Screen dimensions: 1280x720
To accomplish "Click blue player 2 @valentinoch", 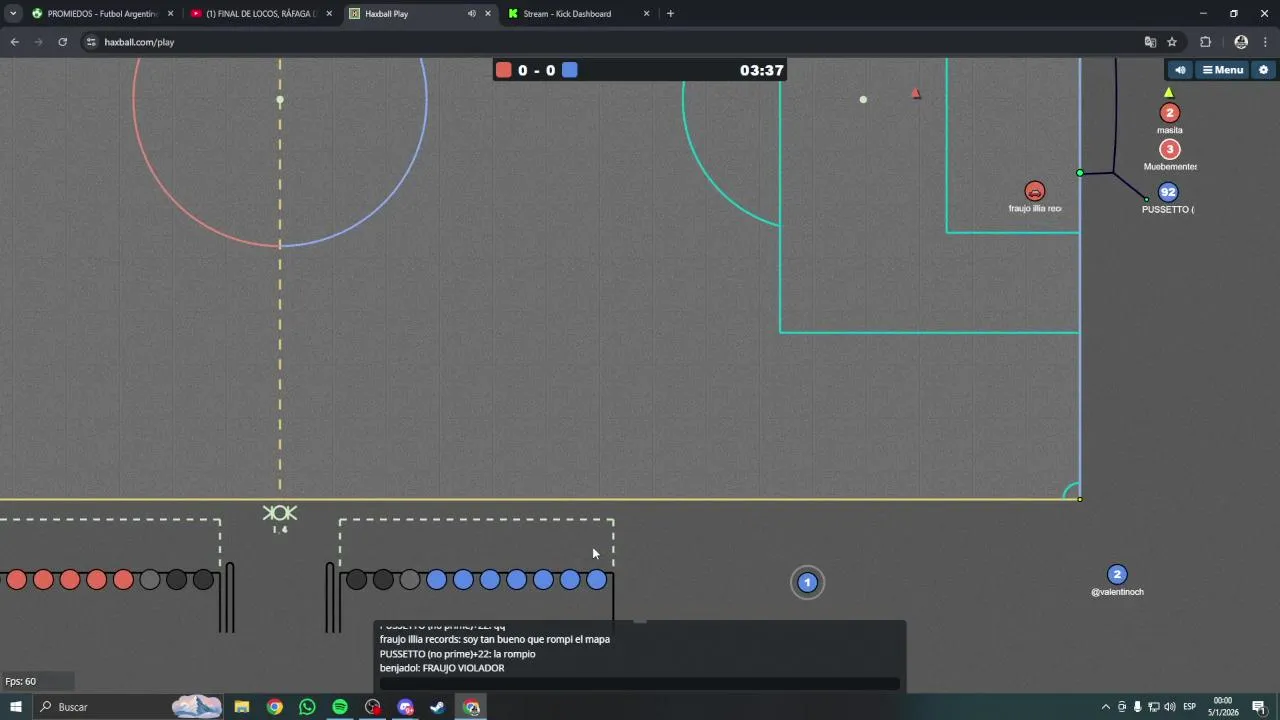I will pos(1117,574).
